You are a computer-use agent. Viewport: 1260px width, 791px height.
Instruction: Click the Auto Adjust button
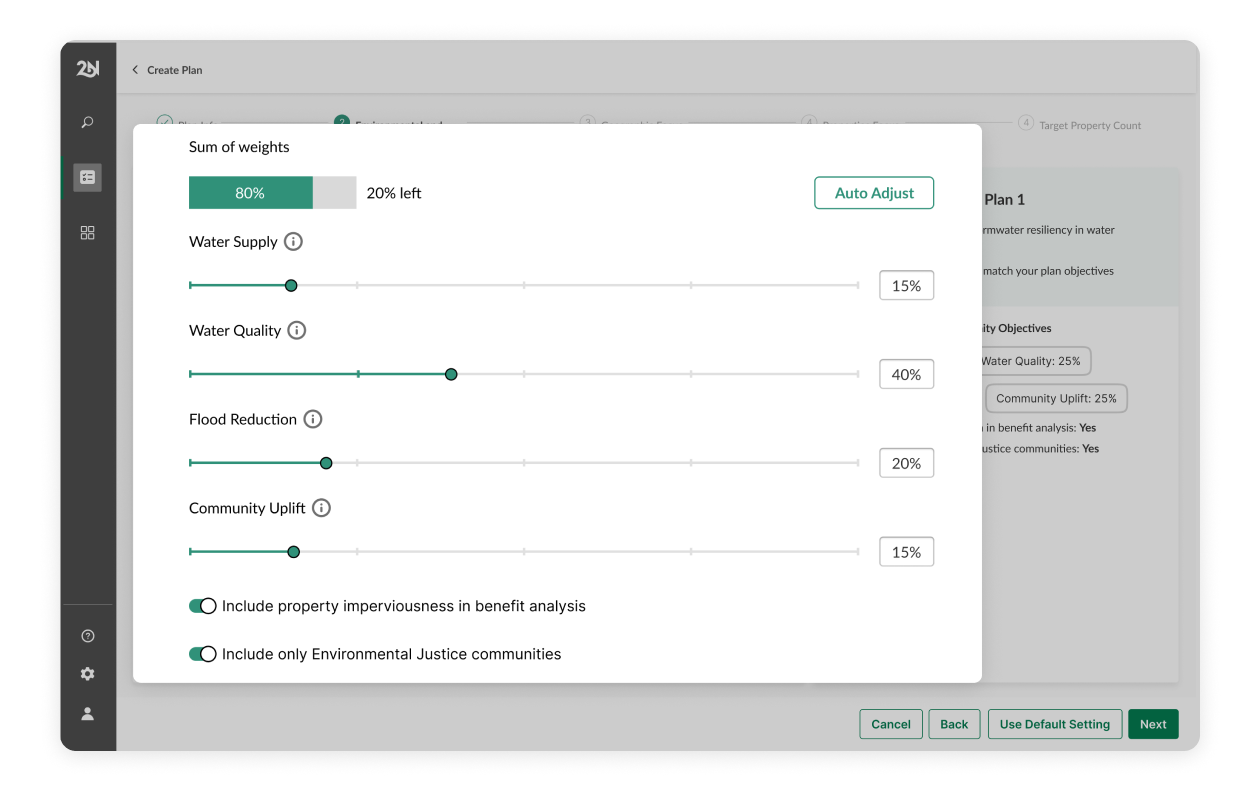pyautogui.click(x=873, y=193)
